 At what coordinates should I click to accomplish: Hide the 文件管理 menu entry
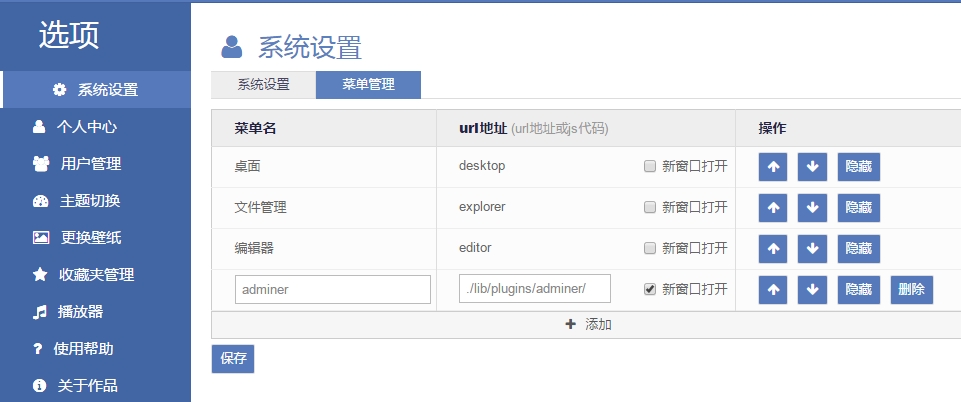pyautogui.click(x=859, y=208)
